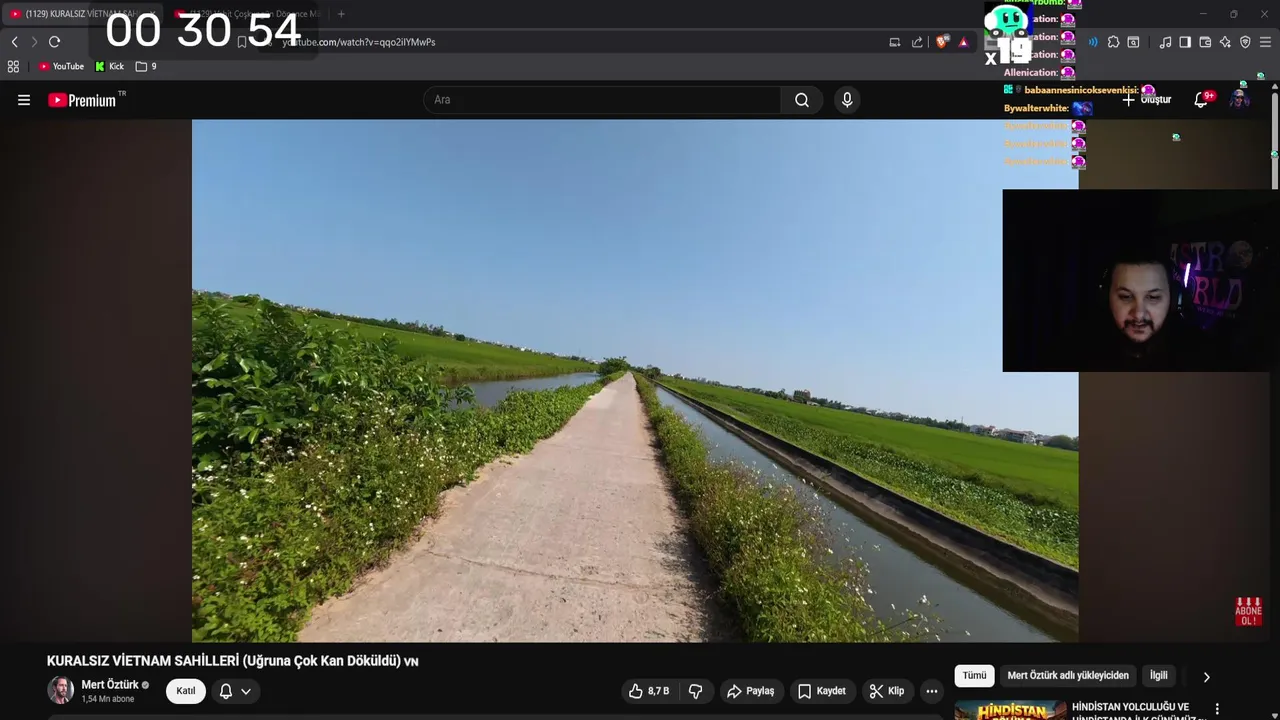Open Mert Öztürk channel avatar

pos(61,690)
